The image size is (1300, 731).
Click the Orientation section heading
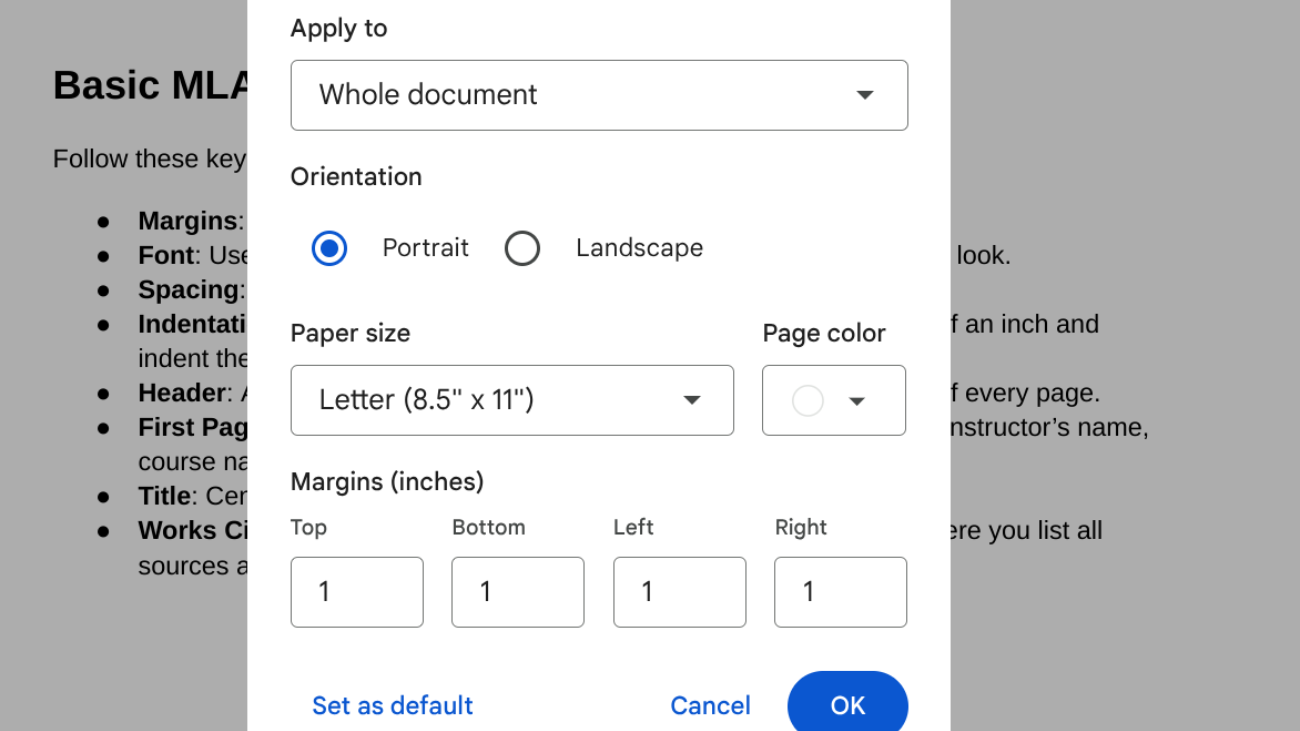[x=356, y=176]
